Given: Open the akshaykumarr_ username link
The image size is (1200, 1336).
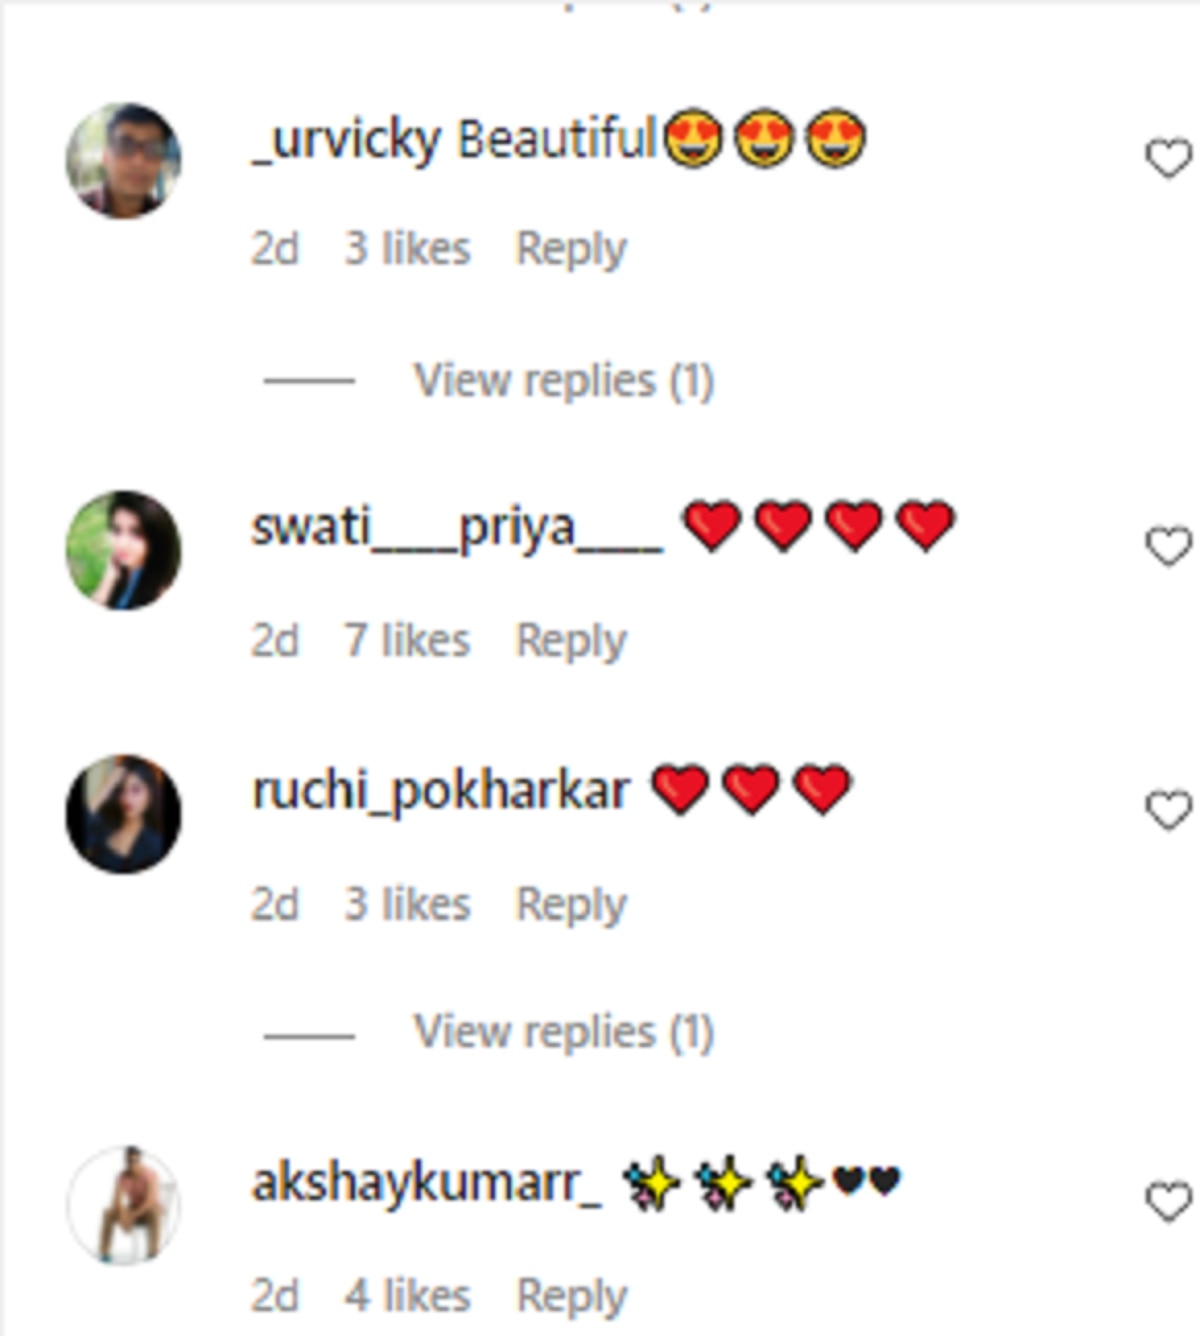Looking at the screenshot, I should click(427, 1183).
